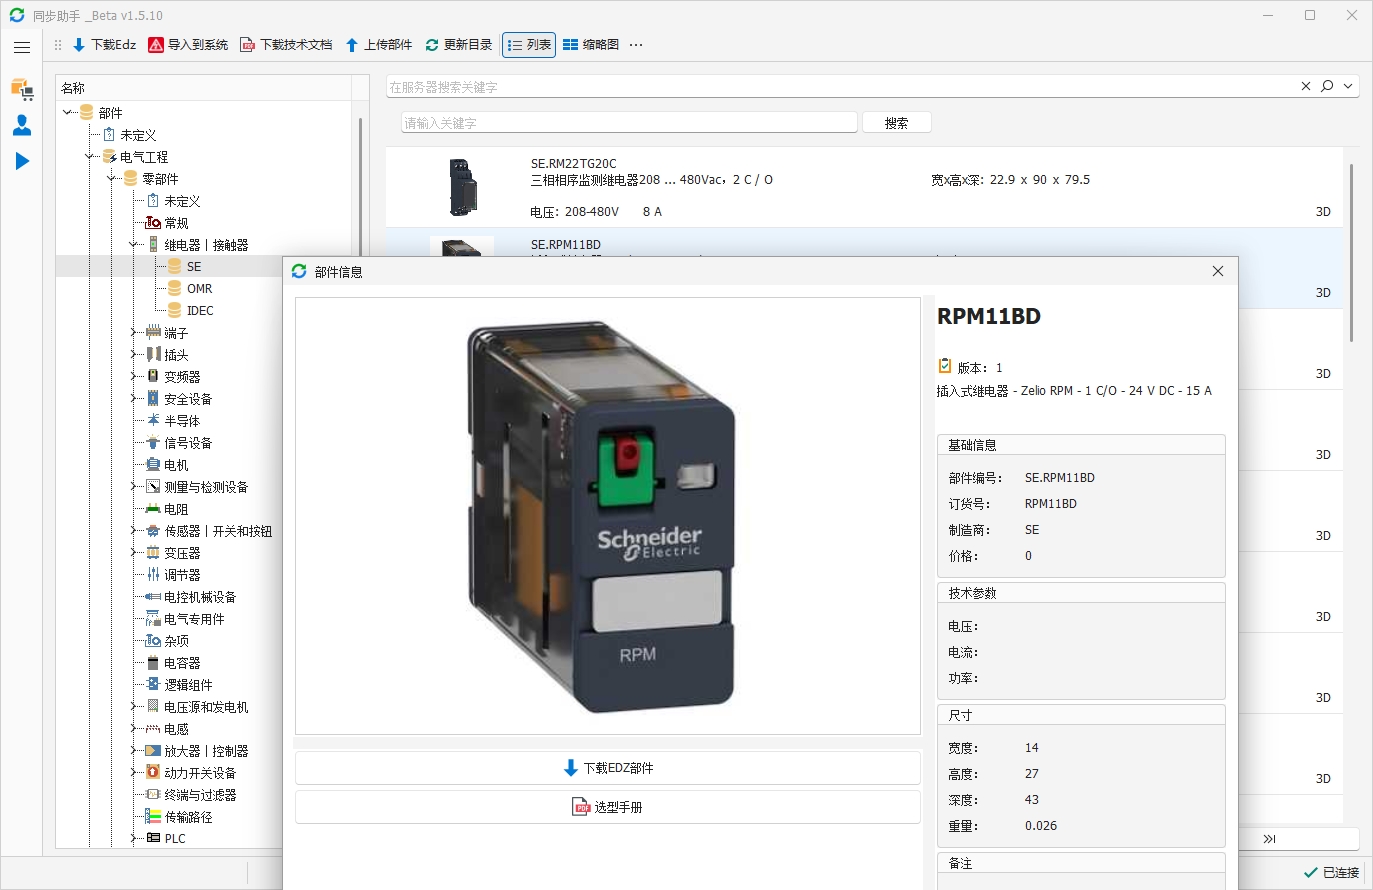The height and width of the screenshot is (890, 1373).
Task: Close the 部件信息 dialog
Action: 1217,271
